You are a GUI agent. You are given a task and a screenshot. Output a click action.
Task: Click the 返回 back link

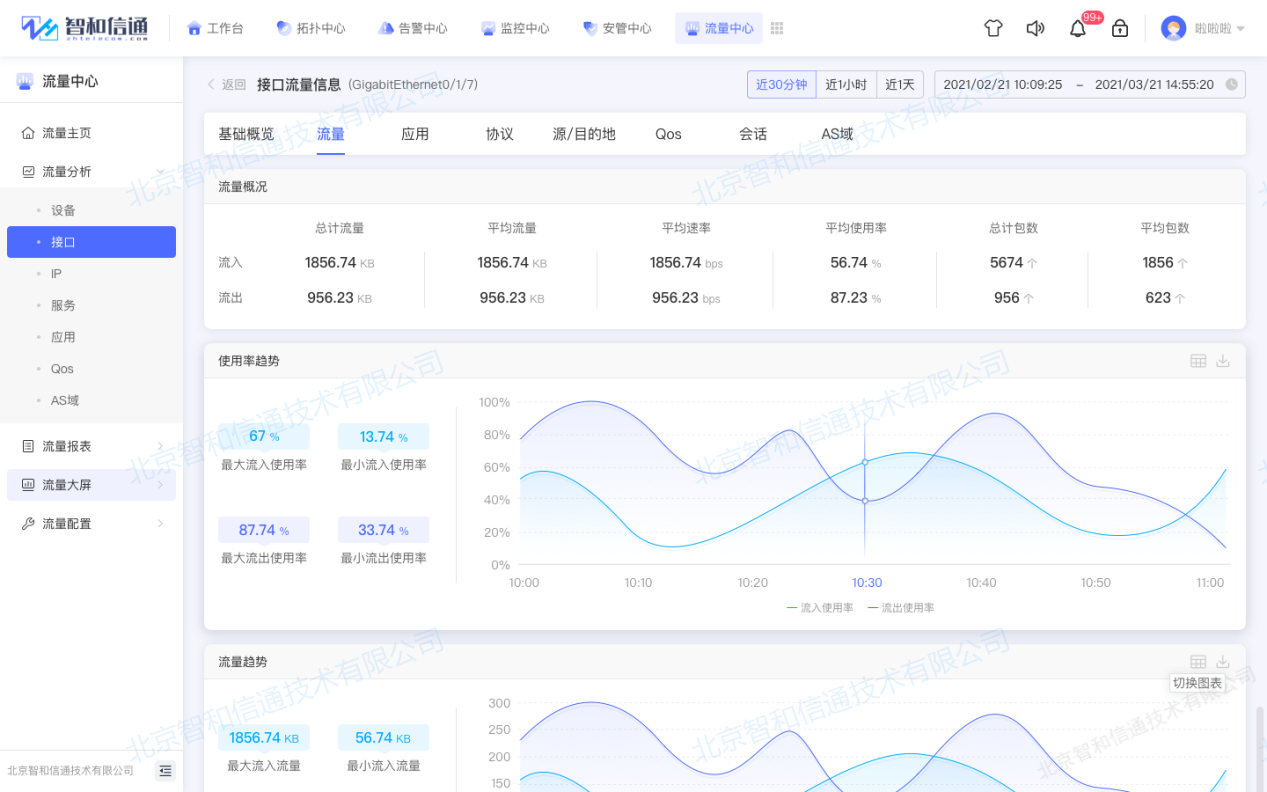coord(226,85)
